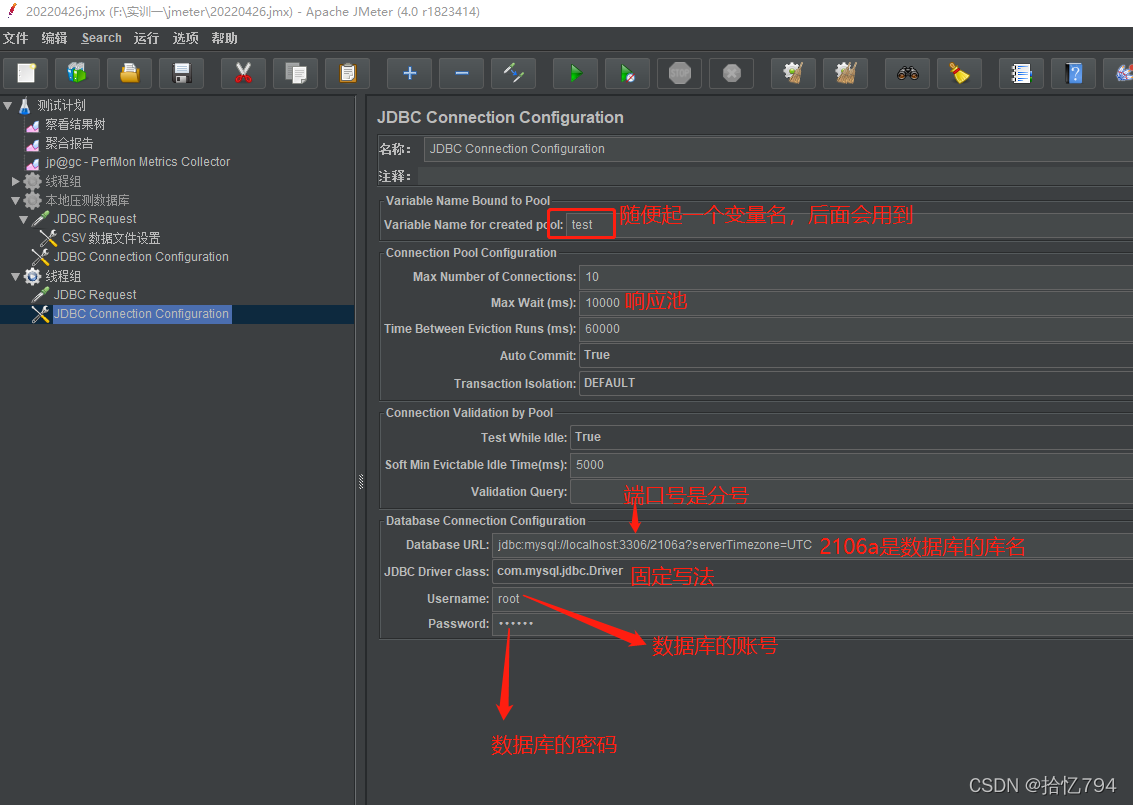Start the test with green play icon
Image resolution: width=1133 pixels, height=805 pixels.
(575, 73)
